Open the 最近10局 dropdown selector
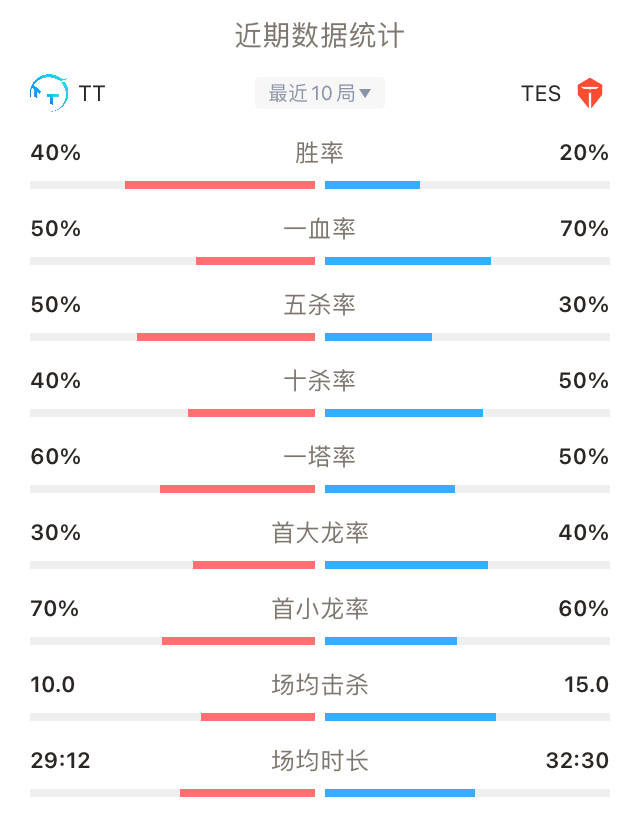Image resolution: width=640 pixels, height=817 pixels. click(319, 93)
